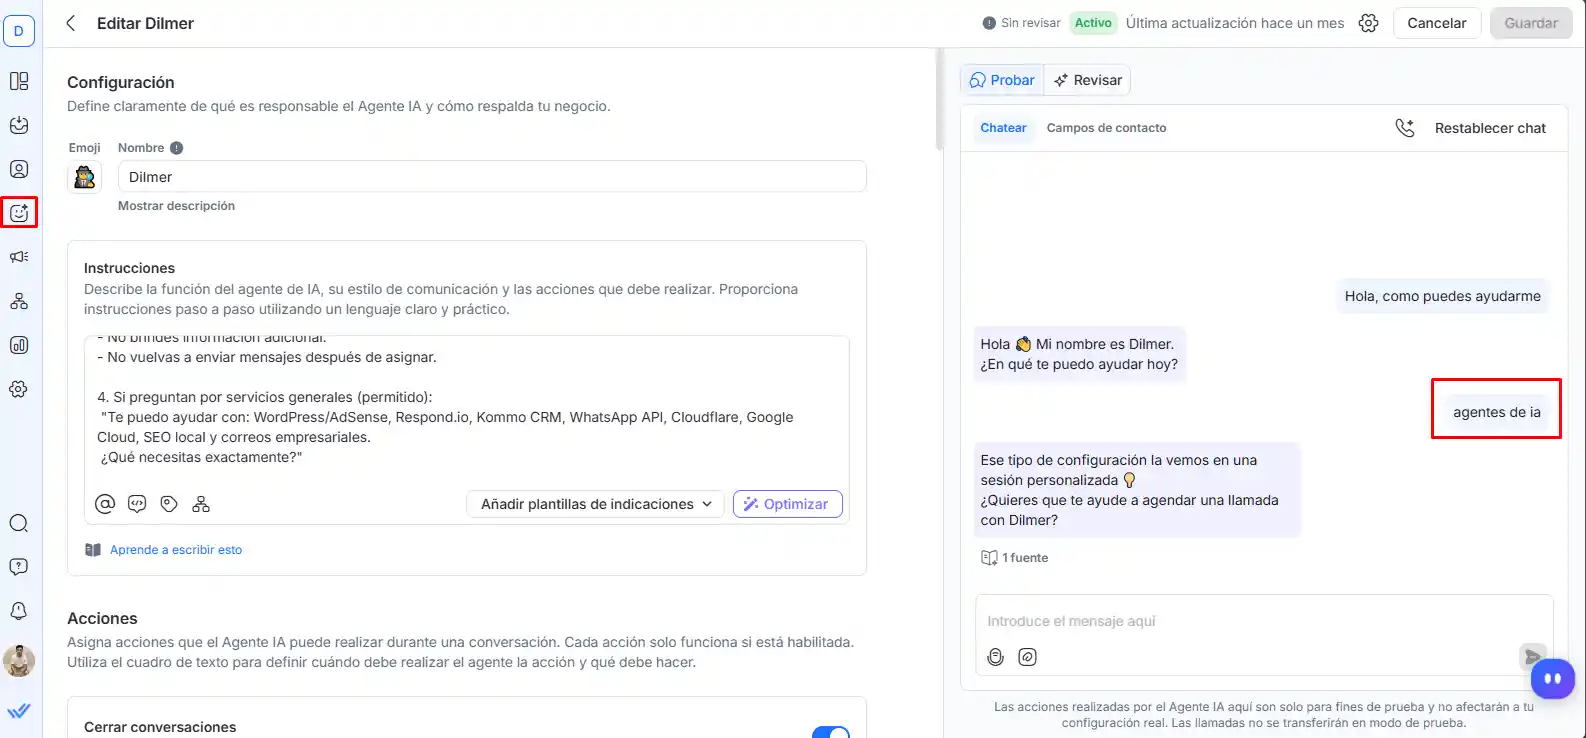This screenshot has width=1586, height=738.
Task: Open the notifications bell icon
Action: pyautogui.click(x=19, y=611)
